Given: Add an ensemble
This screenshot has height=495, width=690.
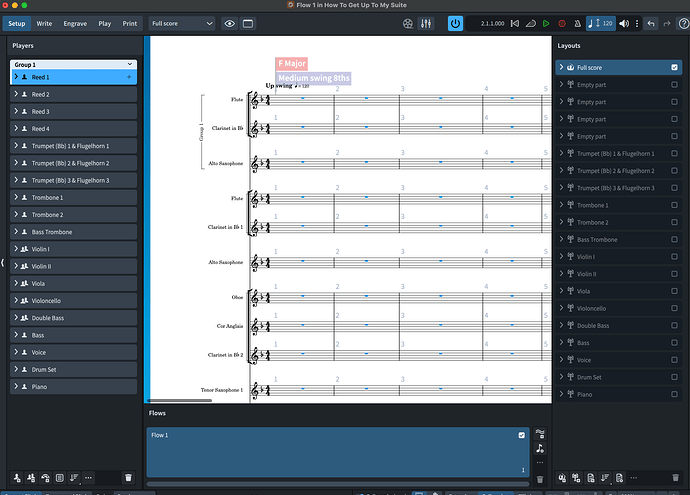Looking at the screenshot, I should coord(45,477).
